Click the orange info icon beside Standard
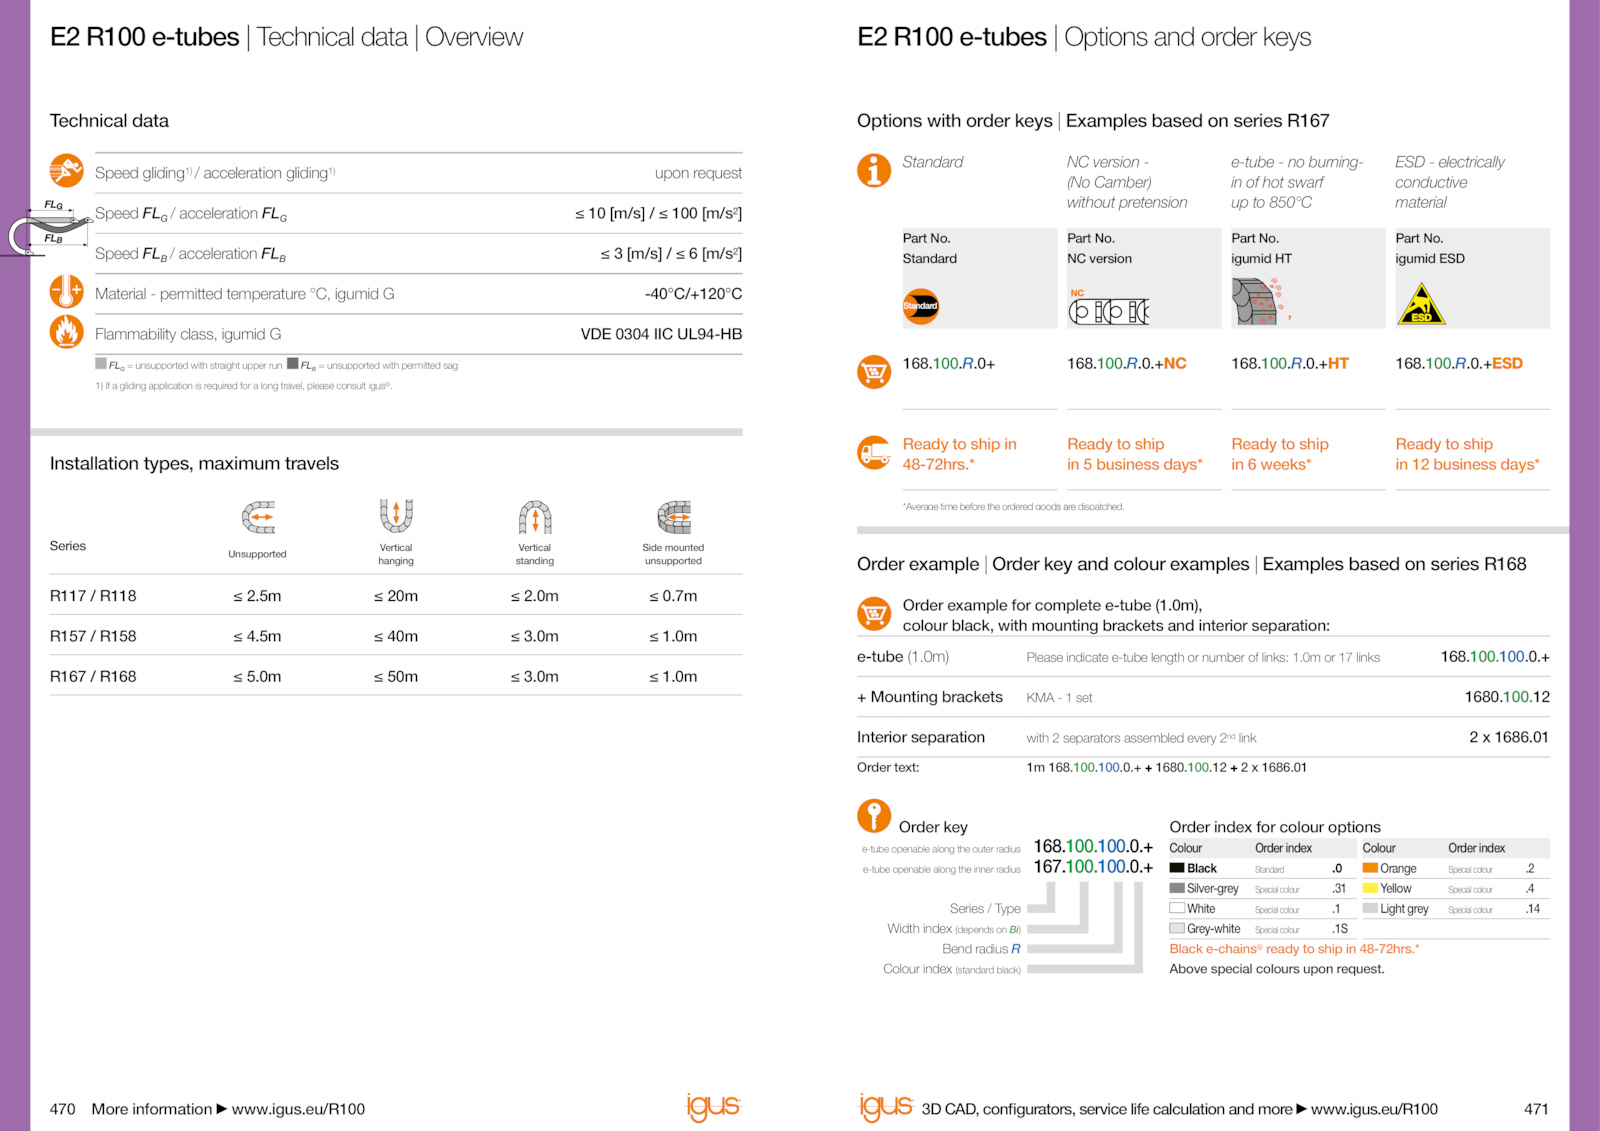 874,170
